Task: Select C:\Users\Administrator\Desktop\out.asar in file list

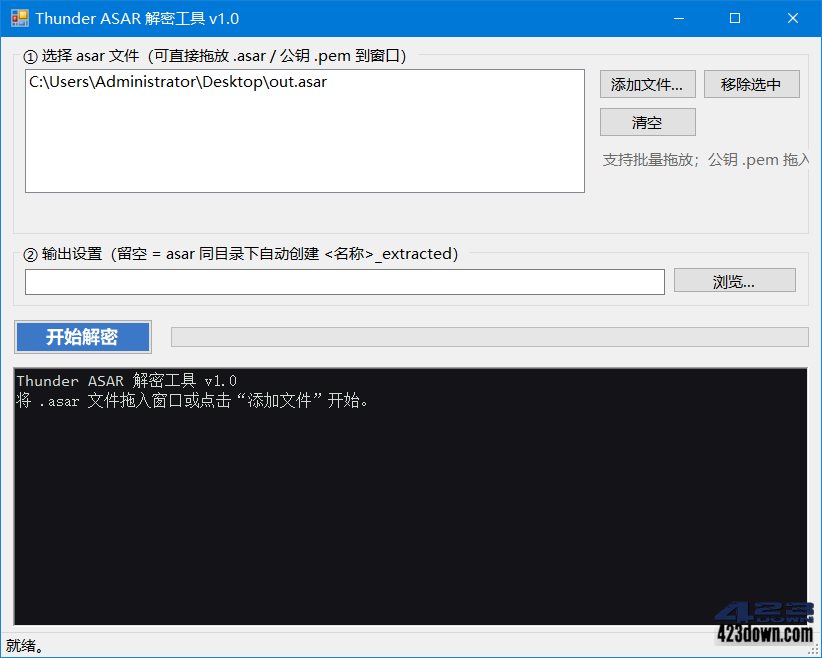Action: (178, 82)
